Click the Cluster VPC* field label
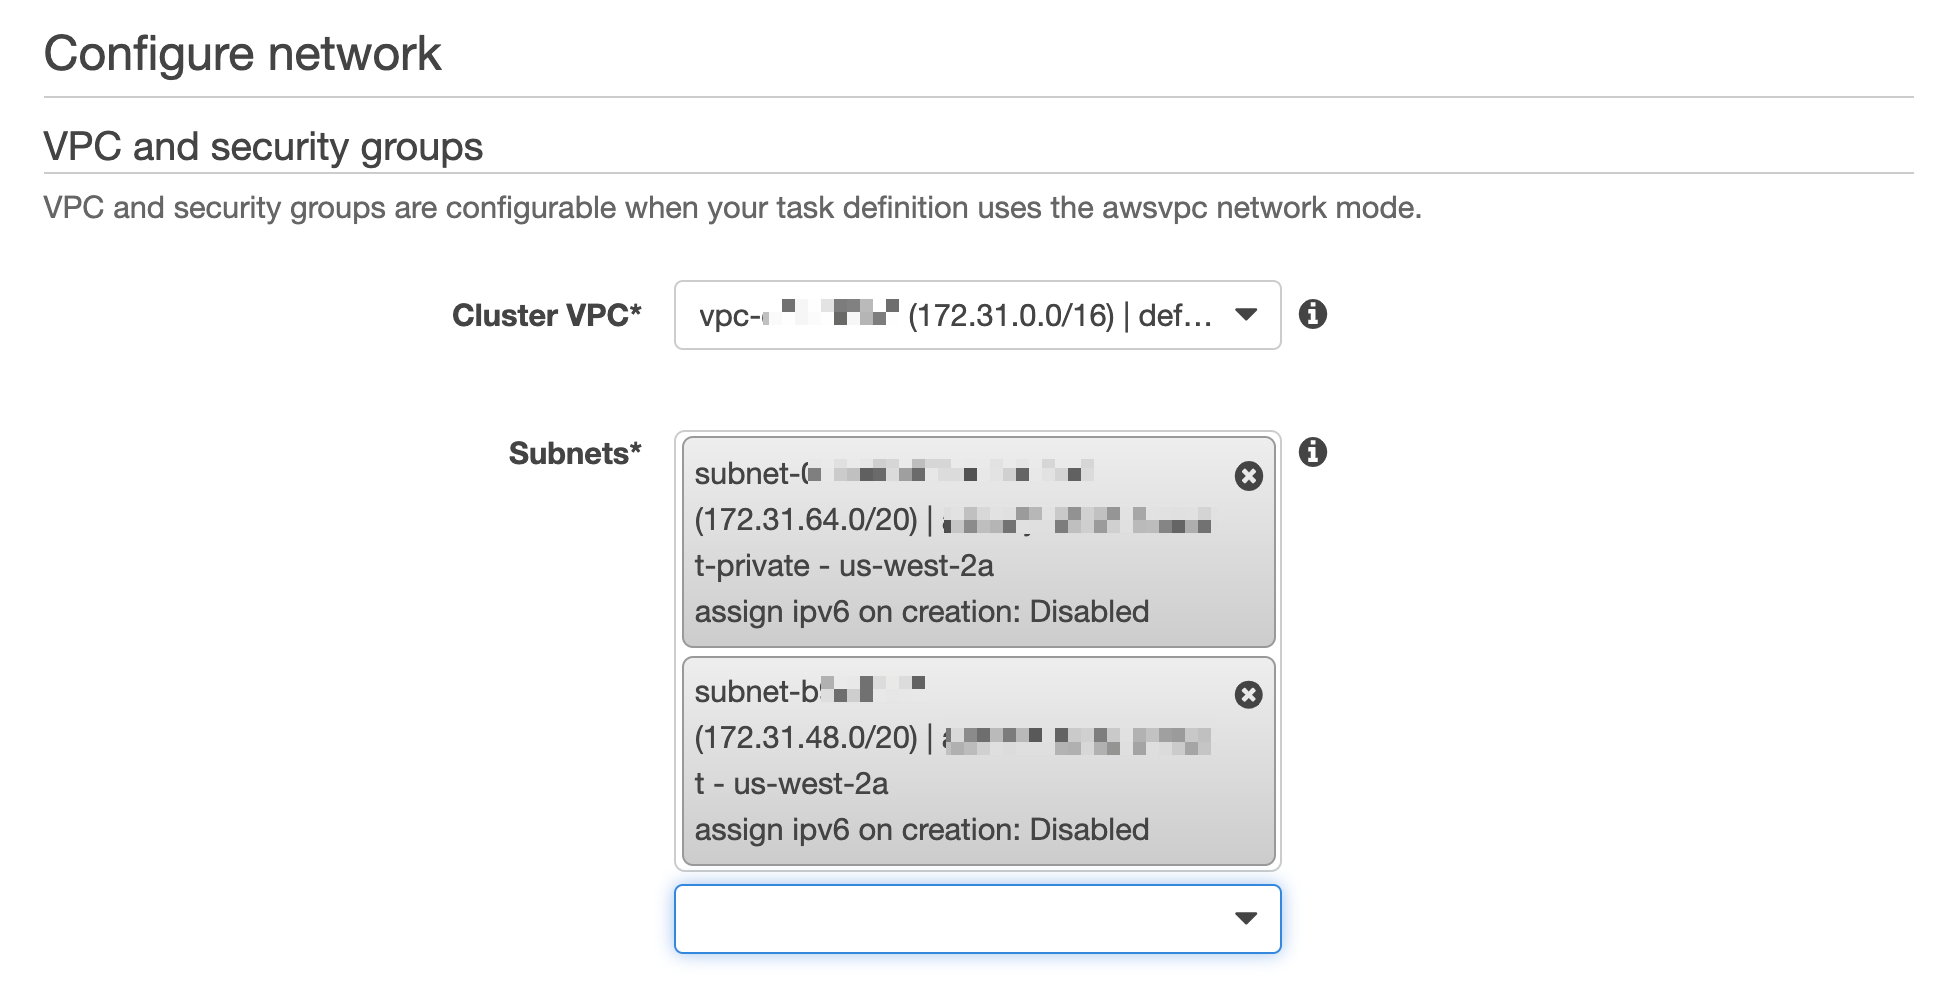Viewport: 1954px width, 988px height. click(547, 315)
